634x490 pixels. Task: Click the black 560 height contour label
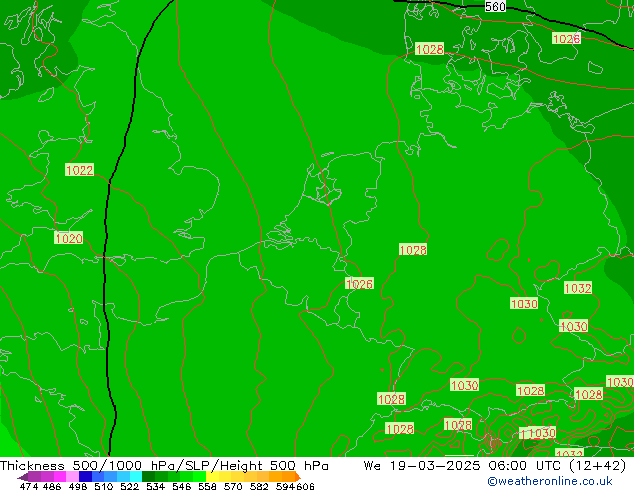pos(495,6)
